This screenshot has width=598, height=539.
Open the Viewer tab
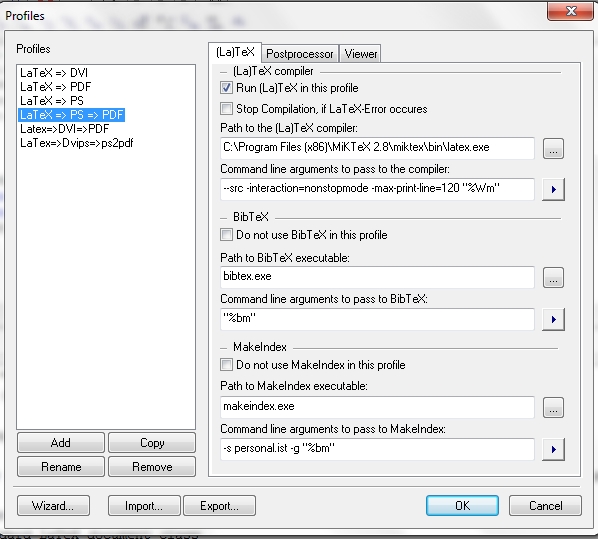pos(360,54)
